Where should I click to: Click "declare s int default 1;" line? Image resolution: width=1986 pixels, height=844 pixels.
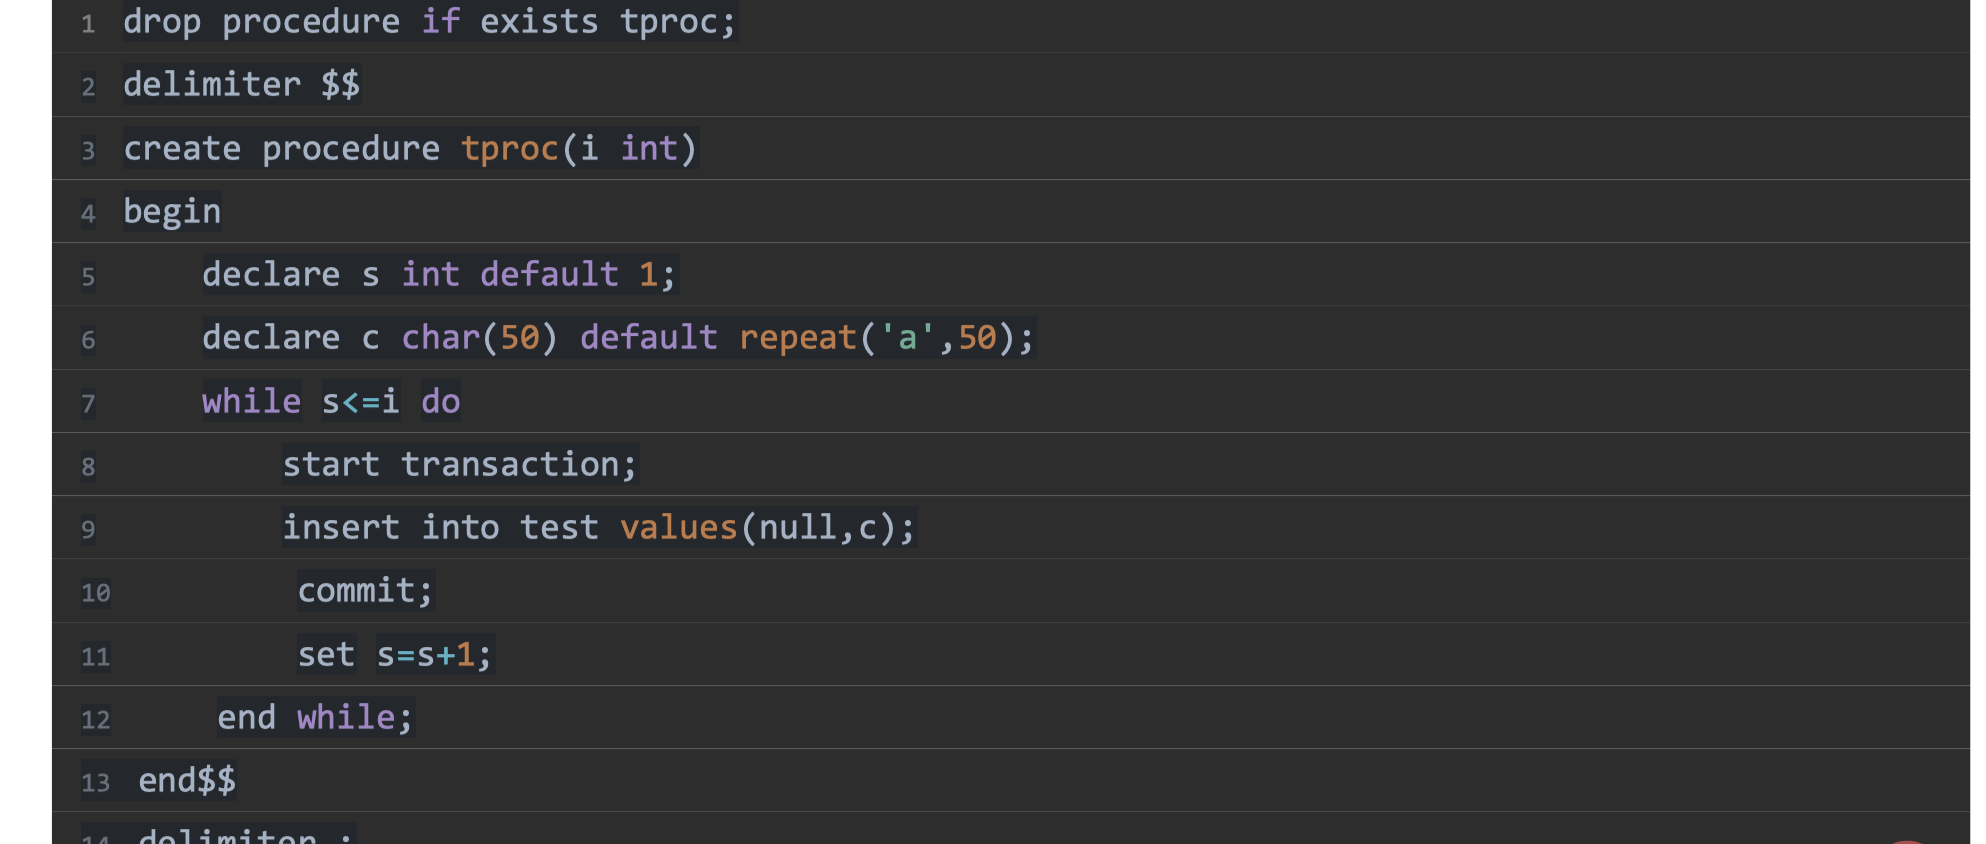click(x=440, y=275)
